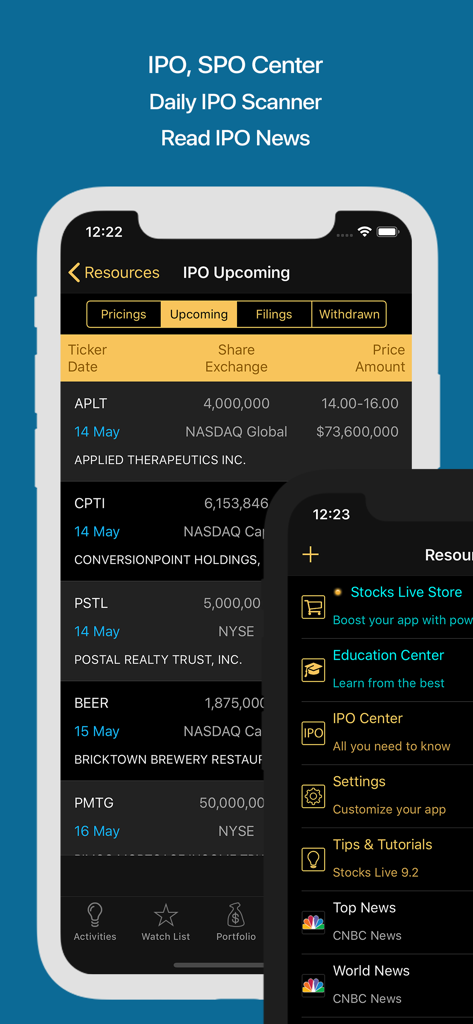The image size is (473, 1024).
Task: Tap the Resources back chevron
Action: point(74,273)
